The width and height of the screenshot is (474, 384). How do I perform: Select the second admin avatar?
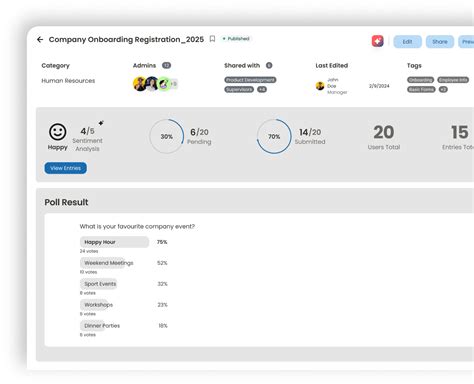point(152,84)
